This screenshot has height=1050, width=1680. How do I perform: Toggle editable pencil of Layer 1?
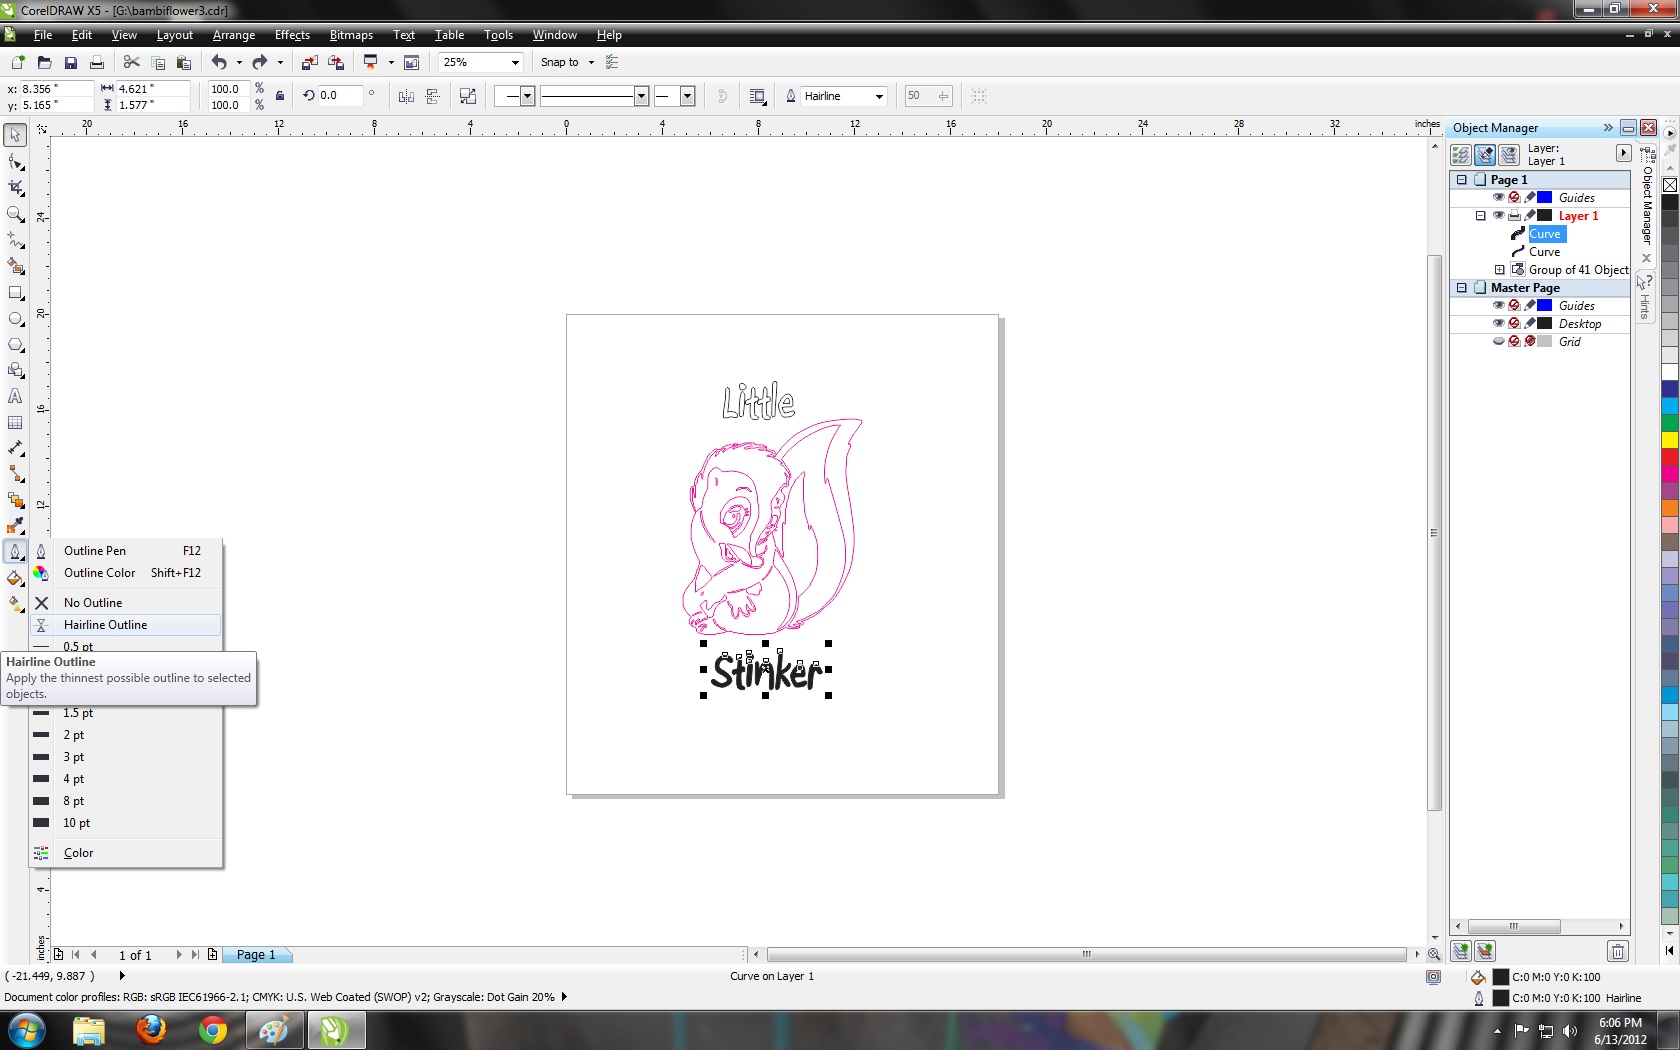(x=1530, y=215)
